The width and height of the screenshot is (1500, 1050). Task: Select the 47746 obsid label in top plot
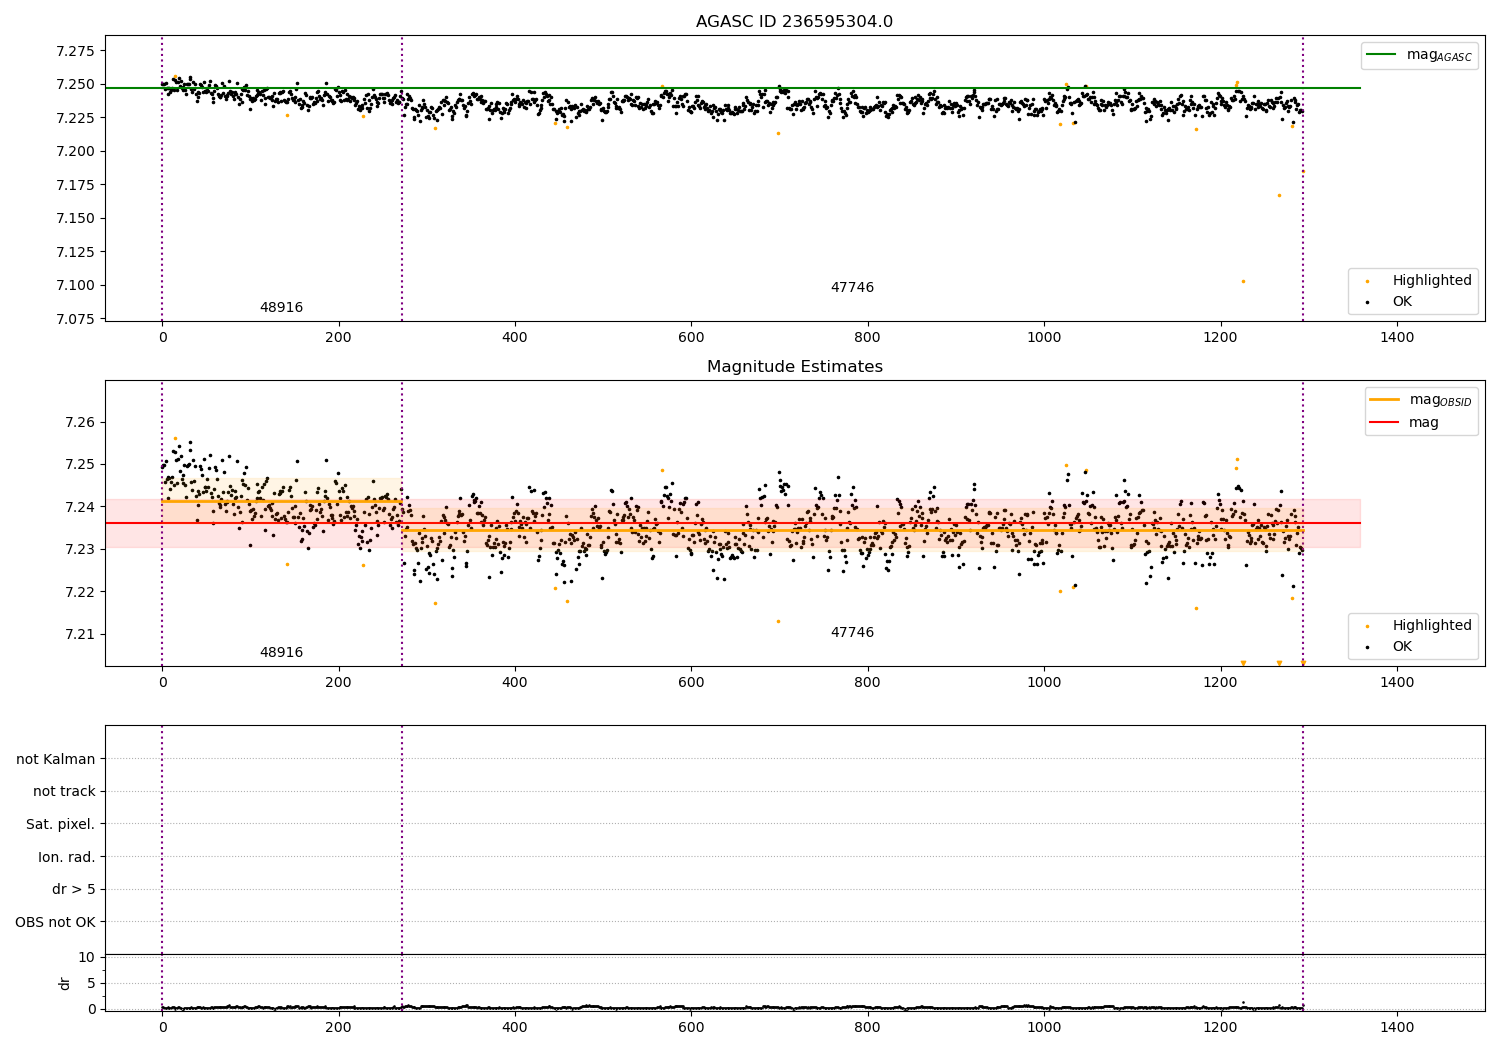(x=852, y=288)
